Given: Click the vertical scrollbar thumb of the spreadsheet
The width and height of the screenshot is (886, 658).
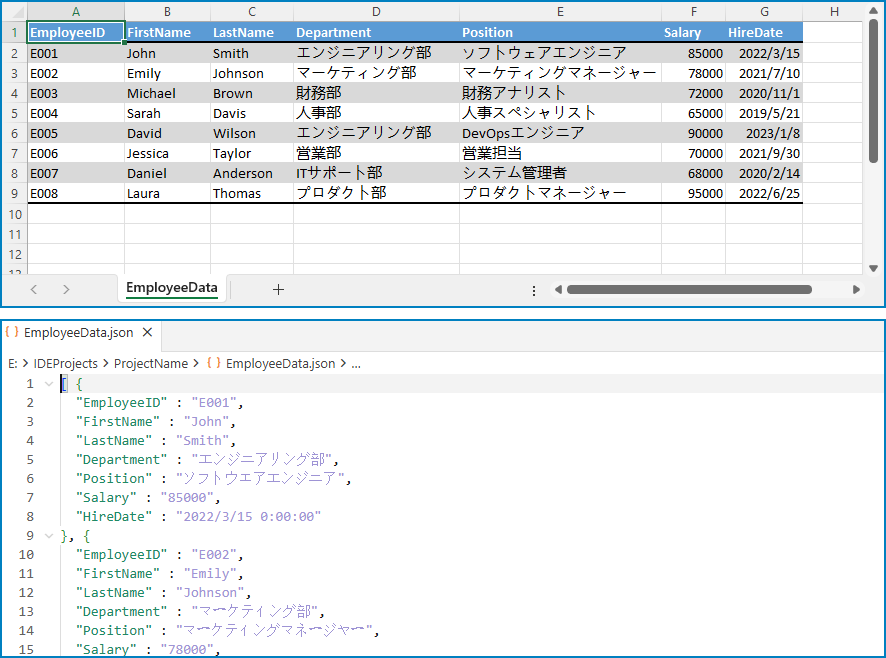Looking at the screenshot, I should click(874, 92).
